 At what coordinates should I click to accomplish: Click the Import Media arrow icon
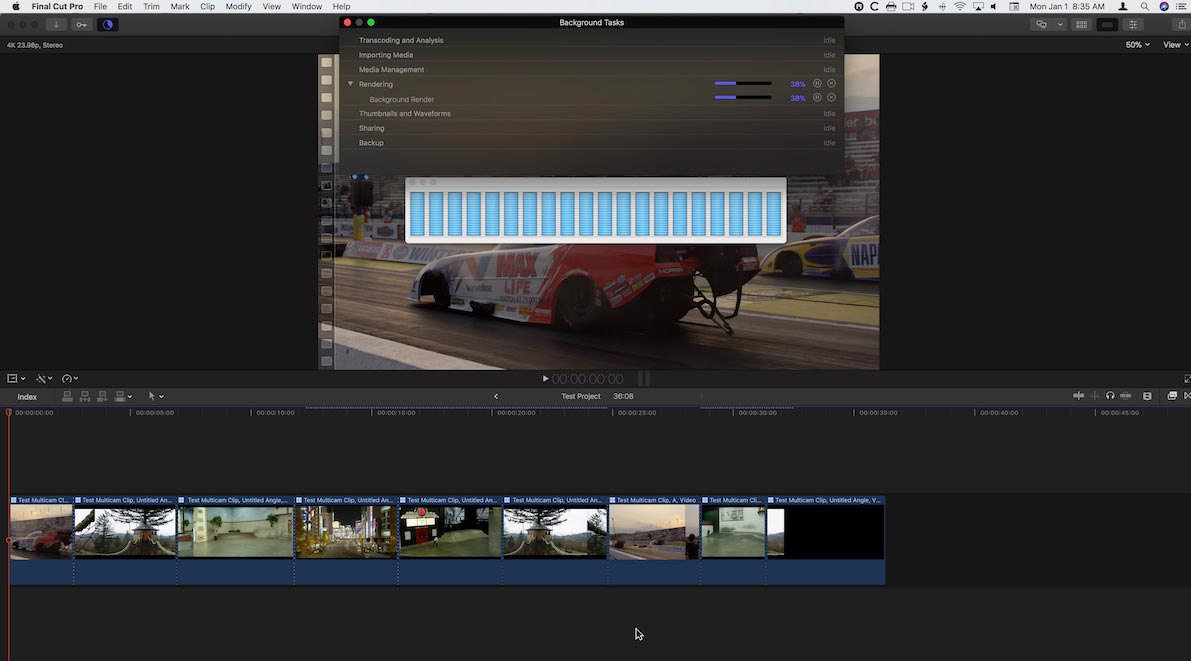[x=56, y=24]
